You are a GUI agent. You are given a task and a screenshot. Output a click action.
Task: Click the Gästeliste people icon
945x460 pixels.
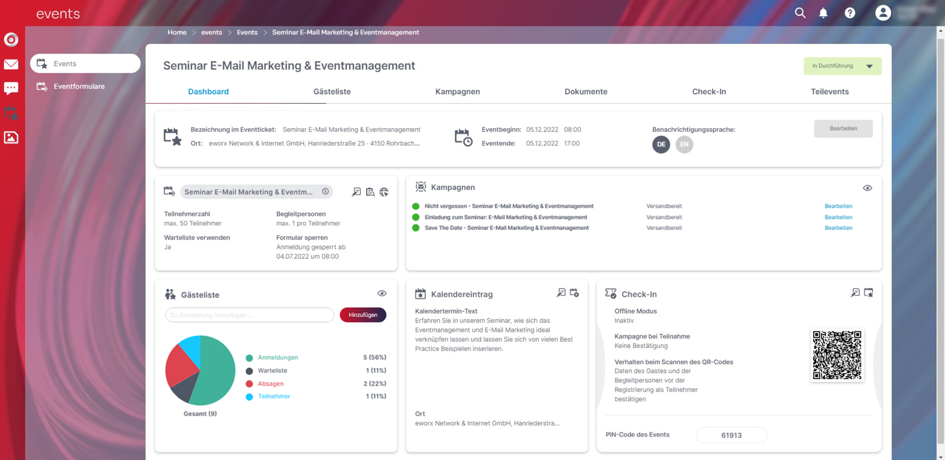click(x=170, y=294)
